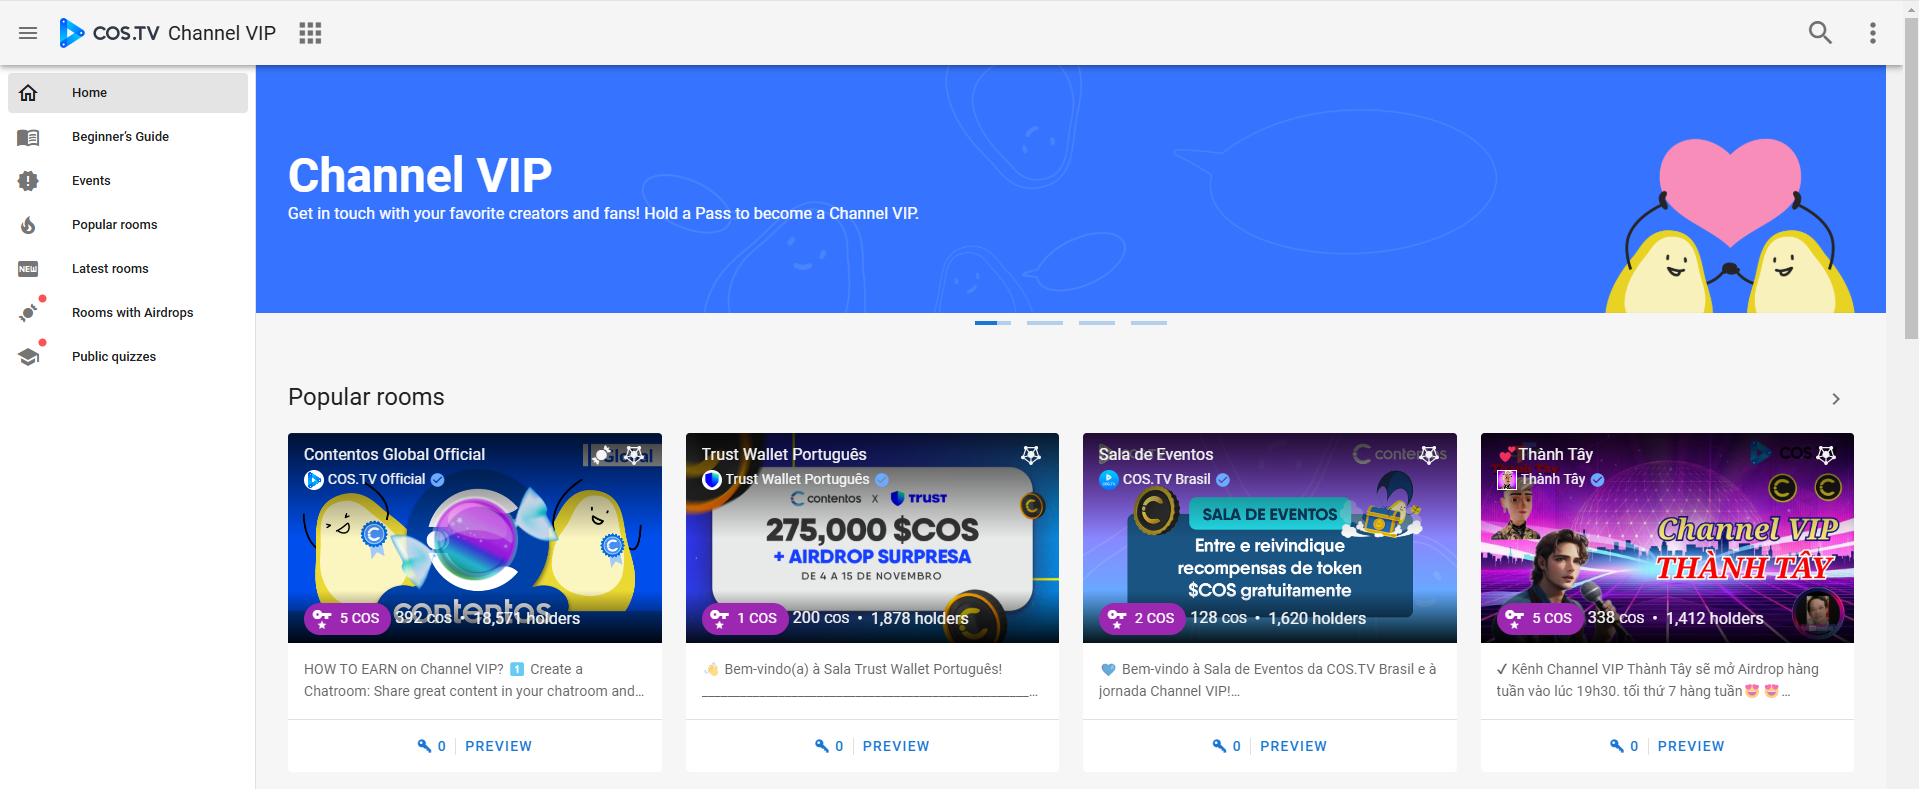The height and width of the screenshot is (789, 1919).
Task: Open COS.TV Brasil channel avatar
Action: (x=1109, y=480)
